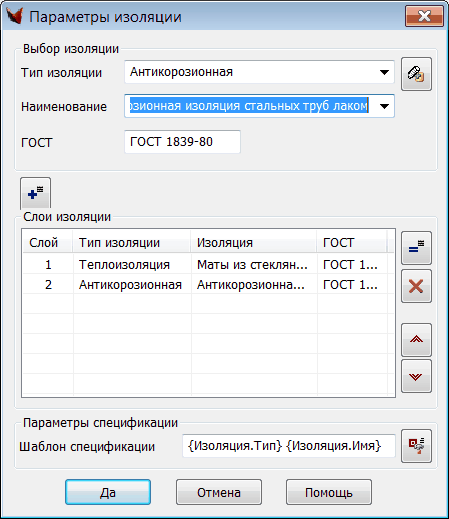Click the application logo in title bar
Image resolution: width=449 pixels, height=519 pixels.
[x=15, y=16]
